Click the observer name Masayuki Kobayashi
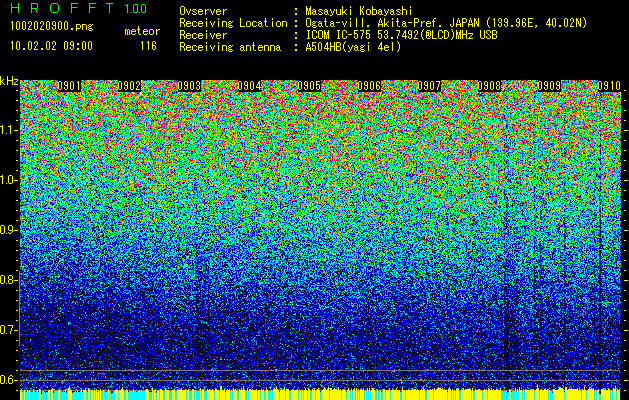Image resolution: width=629 pixels, height=400 pixels. [359, 11]
